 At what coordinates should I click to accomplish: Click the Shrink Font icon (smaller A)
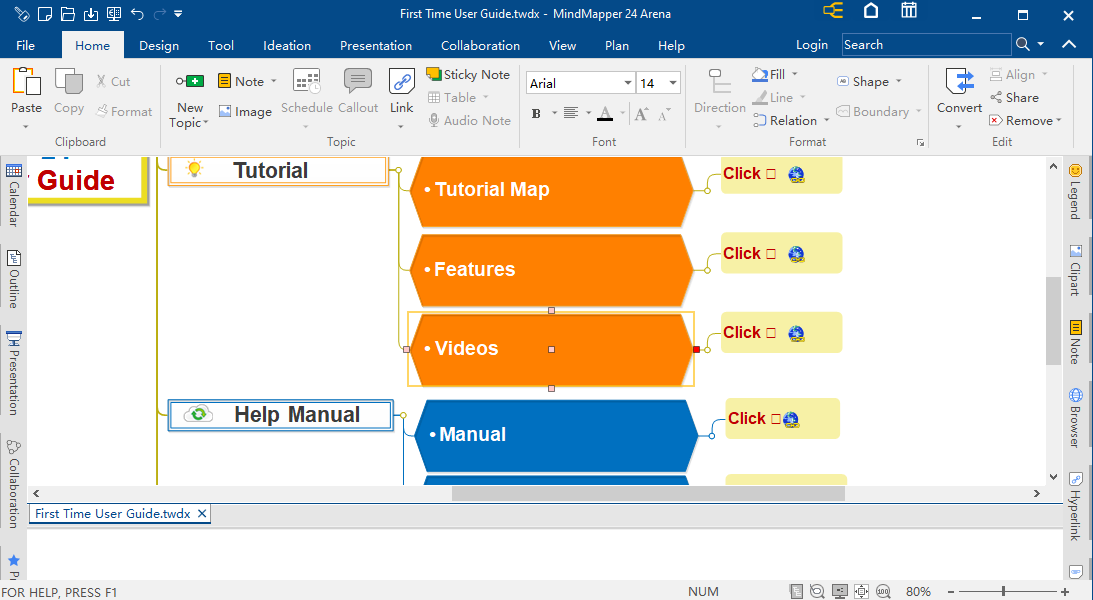664,114
